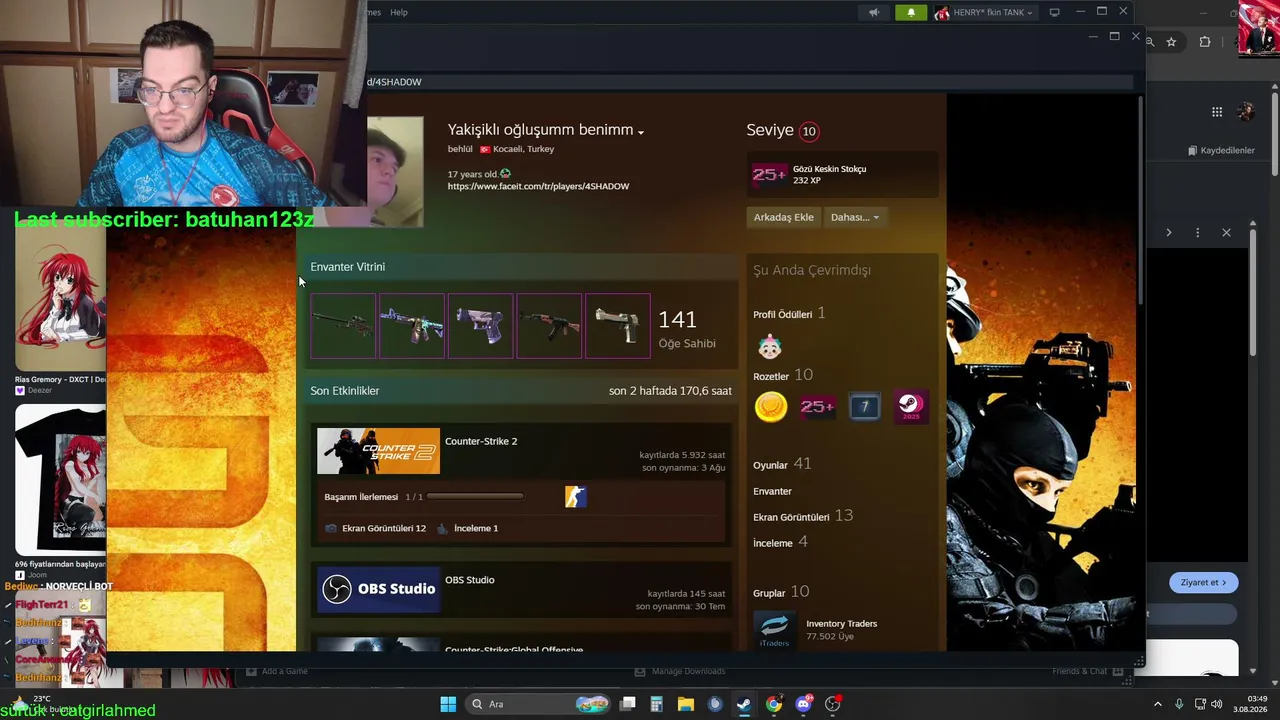Image resolution: width=1280 pixels, height=720 pixels.
Task: Open the Rozetler 10 link
Action: [783, 375]
